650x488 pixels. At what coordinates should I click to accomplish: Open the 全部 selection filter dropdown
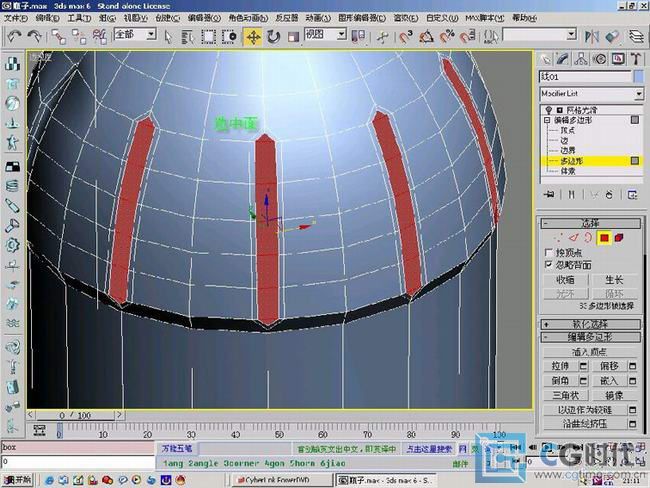pos(151,34)
